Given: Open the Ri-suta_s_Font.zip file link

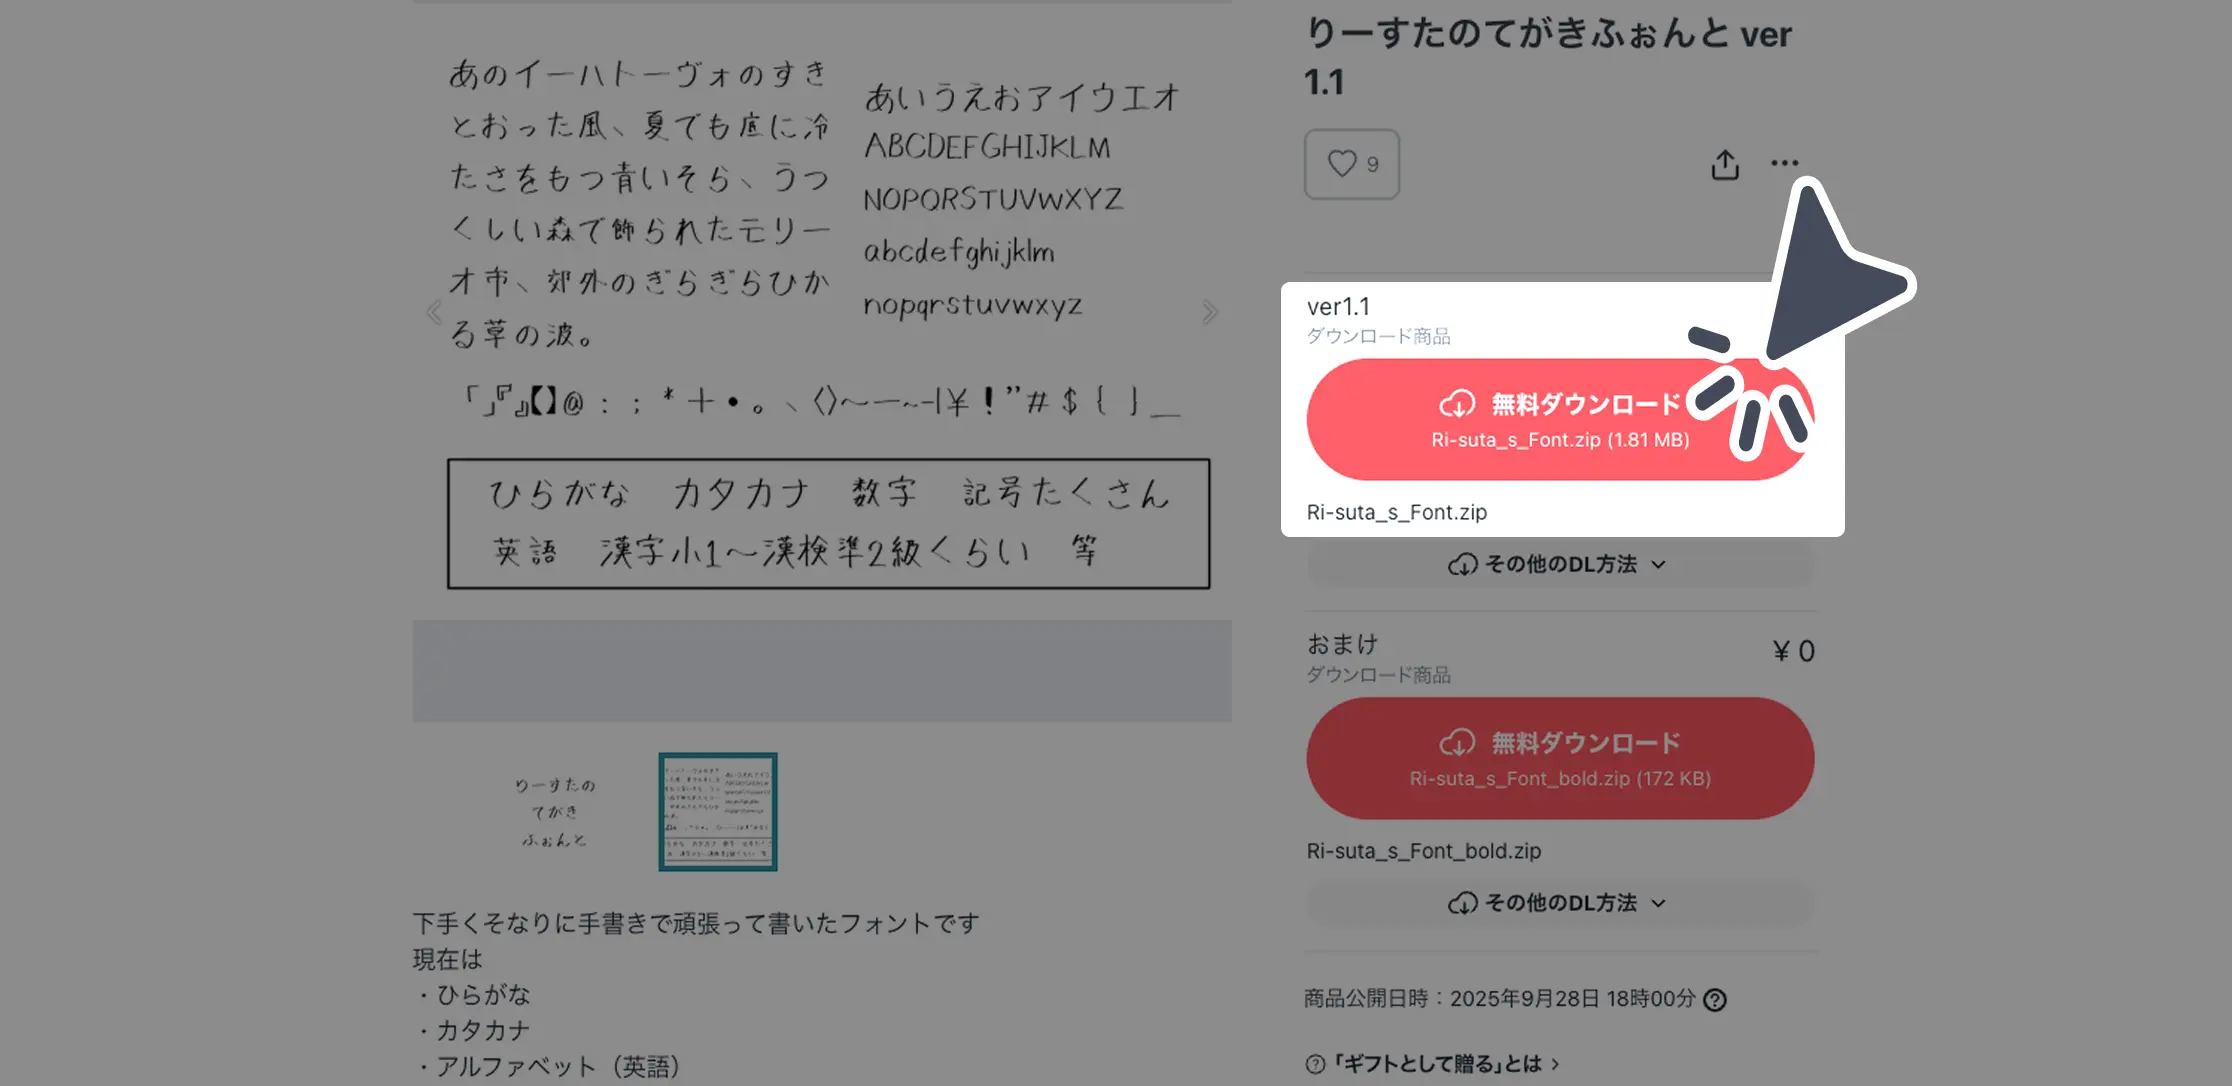Looking at the screenshot, I should 1396,511.
